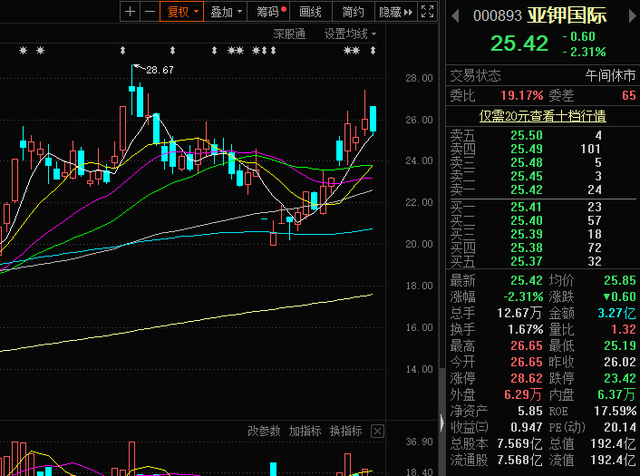Zoom out chart with minus button
Viewport: 640px width, 476px height.
(x=150, y=11)
